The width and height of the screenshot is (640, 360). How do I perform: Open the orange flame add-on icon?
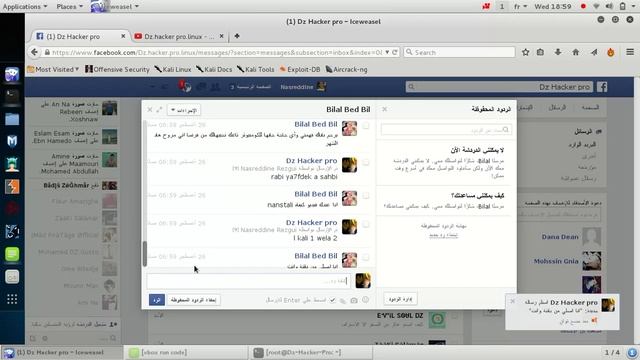point(611,52)
